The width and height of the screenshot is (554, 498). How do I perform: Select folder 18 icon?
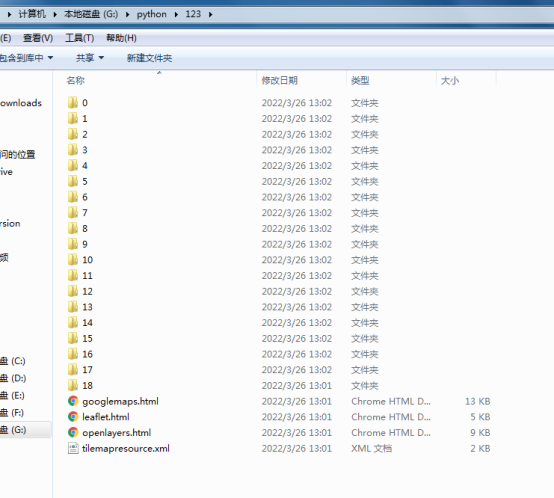tap(73, 385)
